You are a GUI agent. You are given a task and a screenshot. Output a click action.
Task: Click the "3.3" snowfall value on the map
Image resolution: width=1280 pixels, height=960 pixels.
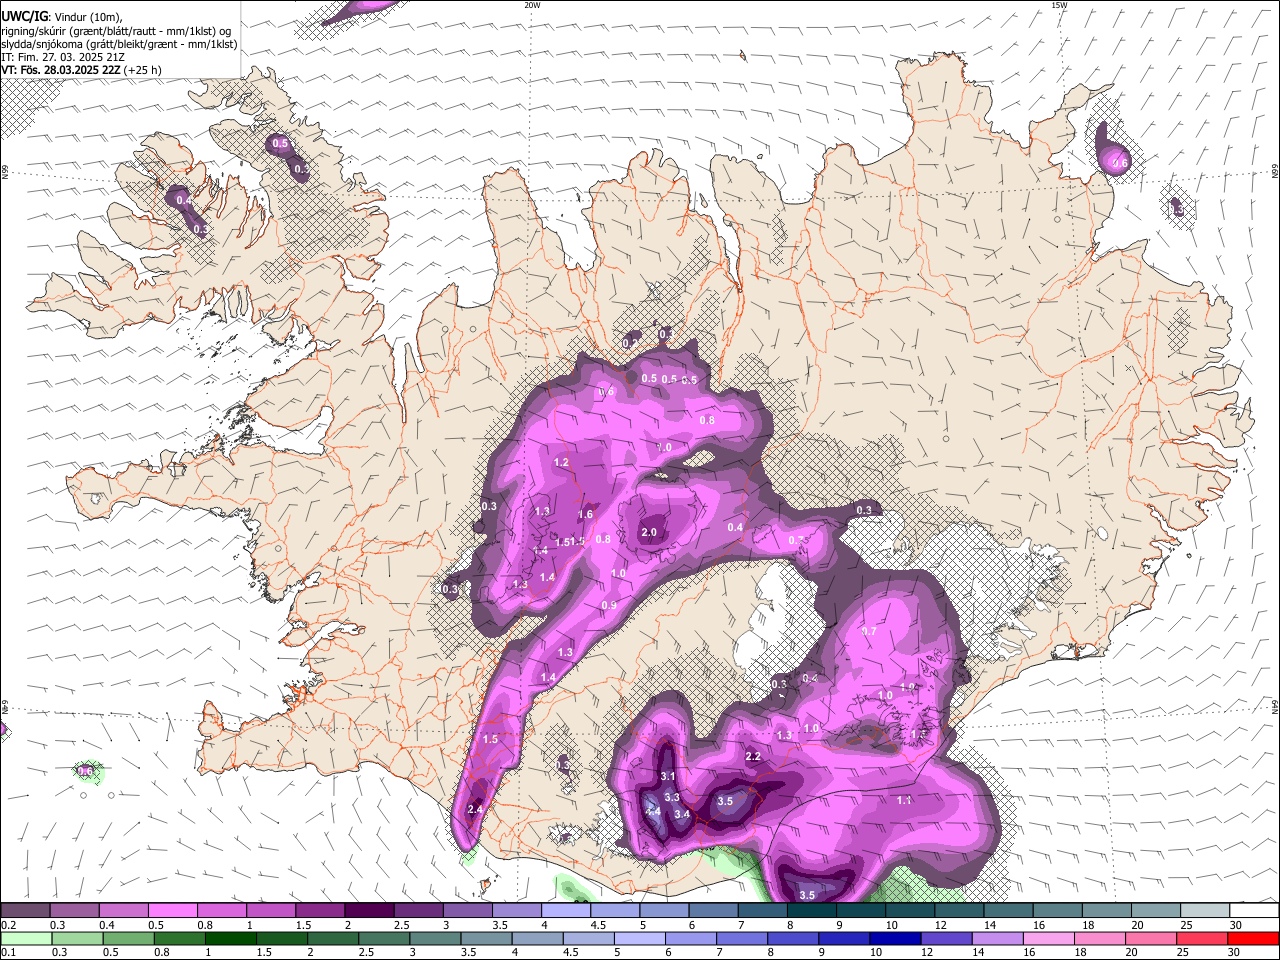(x=672, y=797)
